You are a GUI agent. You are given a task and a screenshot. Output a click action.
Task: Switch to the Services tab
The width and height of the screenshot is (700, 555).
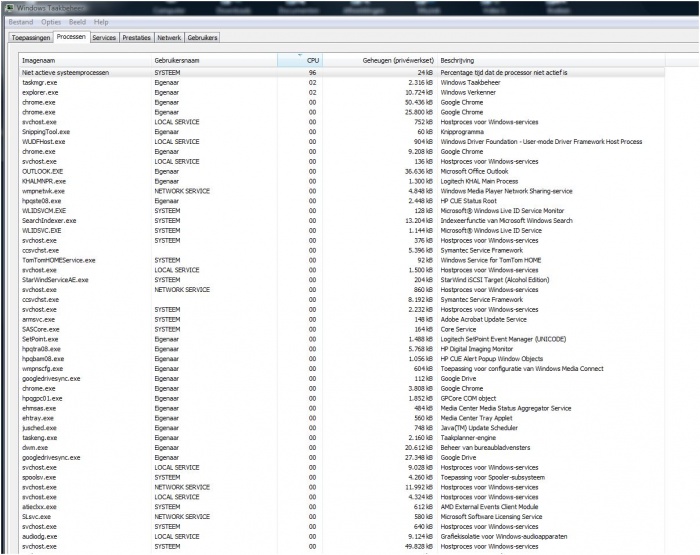pos(104,38)
